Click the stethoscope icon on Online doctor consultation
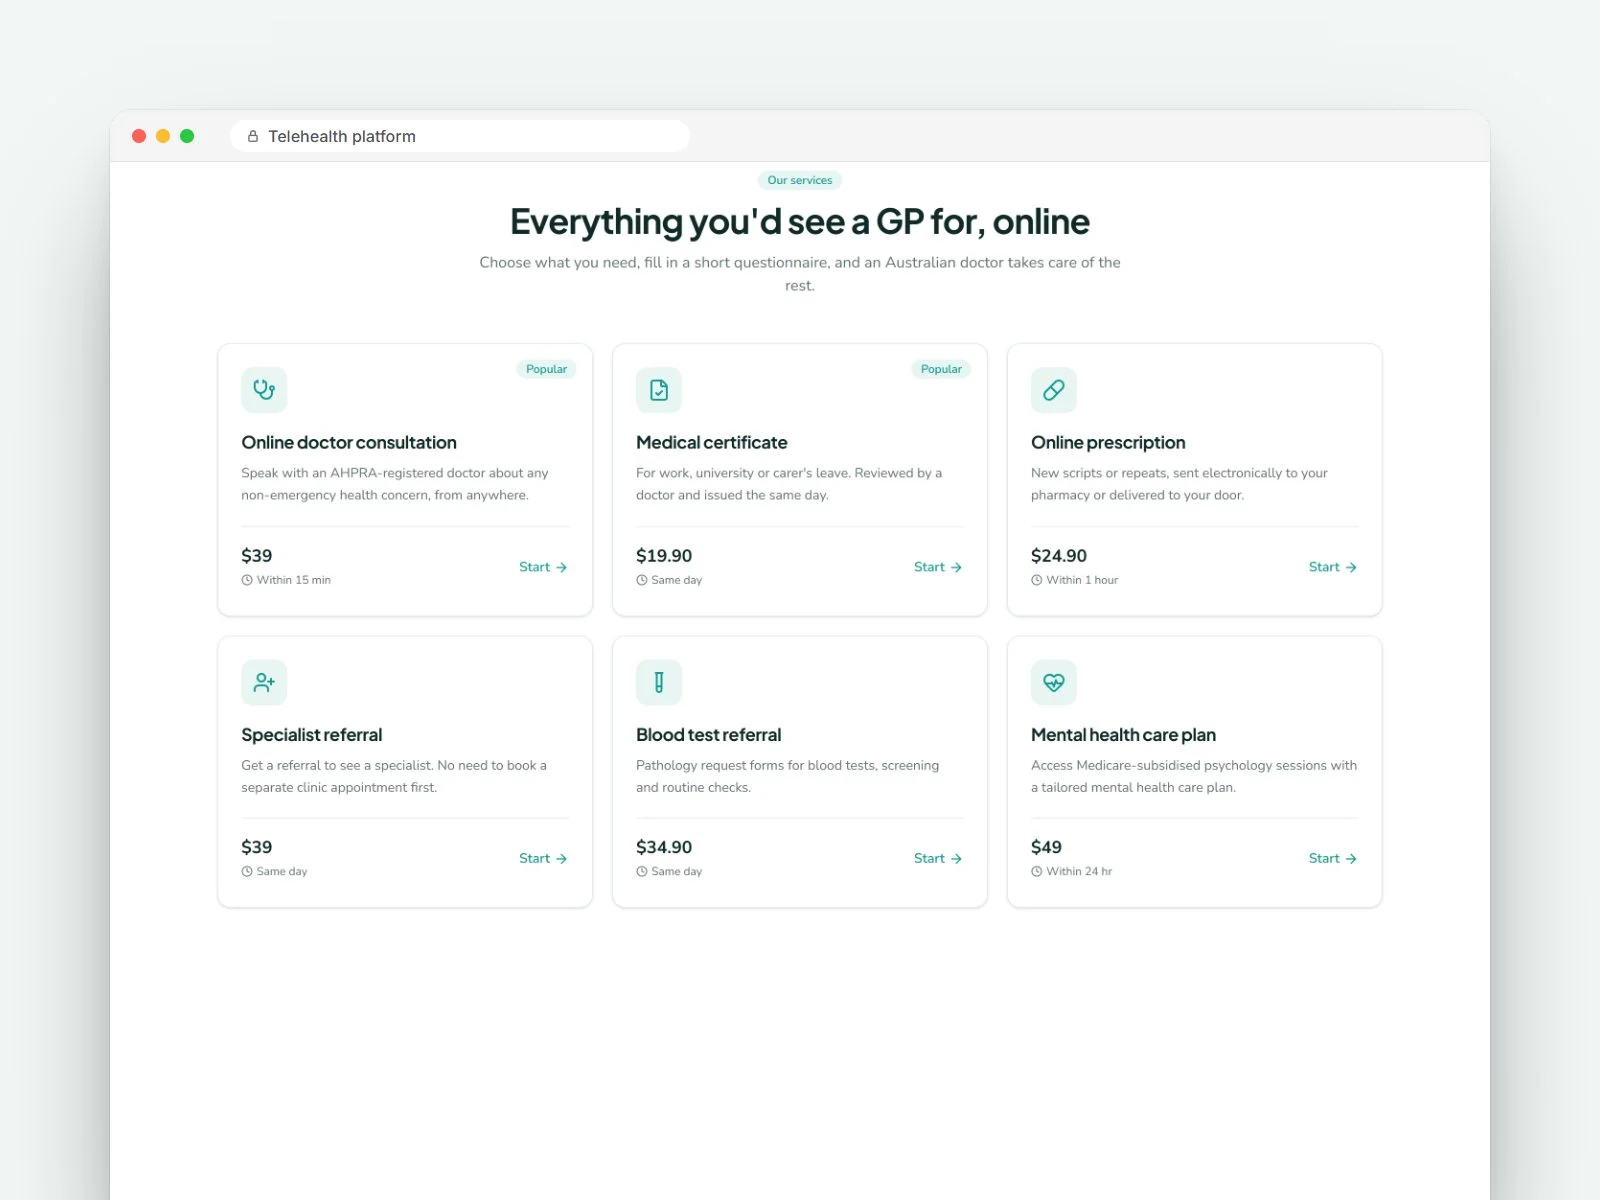 [264, 390]
